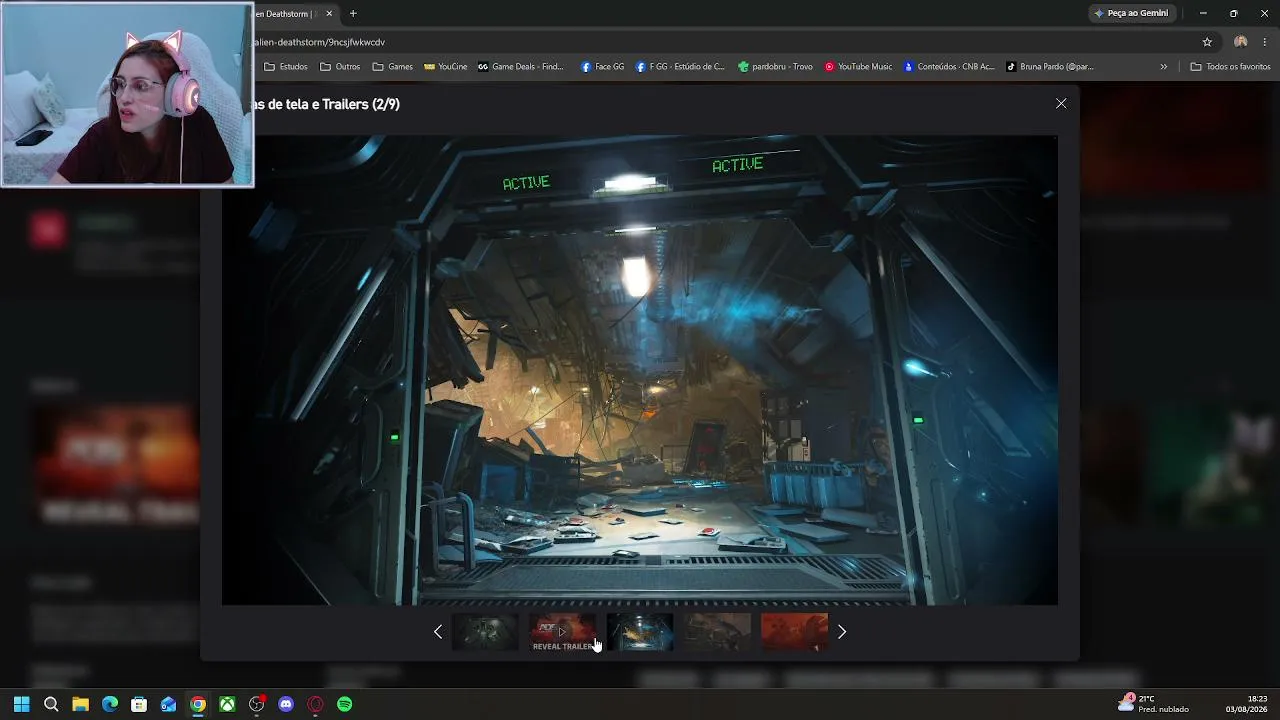Launch Microsoft Edge from the taskbar
This screenshot has height=720, width=1280.
pos(110,704)
